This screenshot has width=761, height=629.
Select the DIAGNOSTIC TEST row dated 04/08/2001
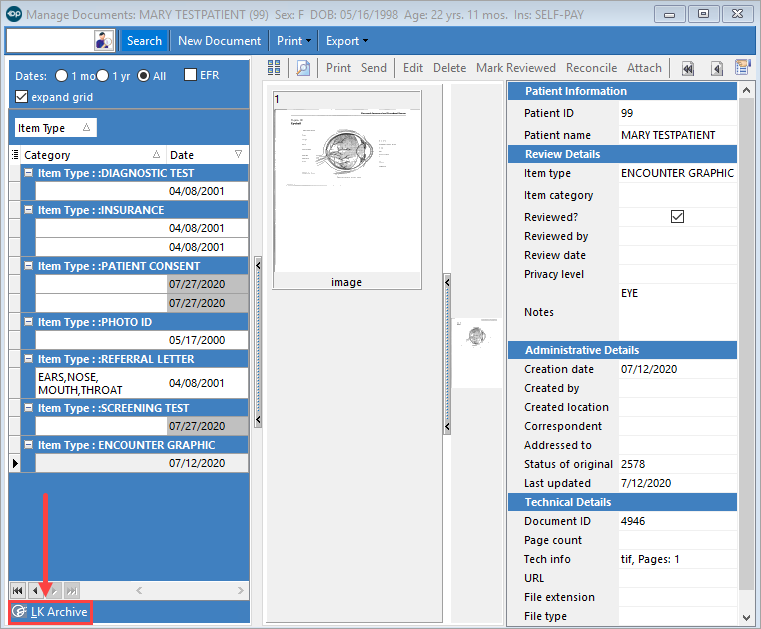pyautogui.click(x=142, y=191)
